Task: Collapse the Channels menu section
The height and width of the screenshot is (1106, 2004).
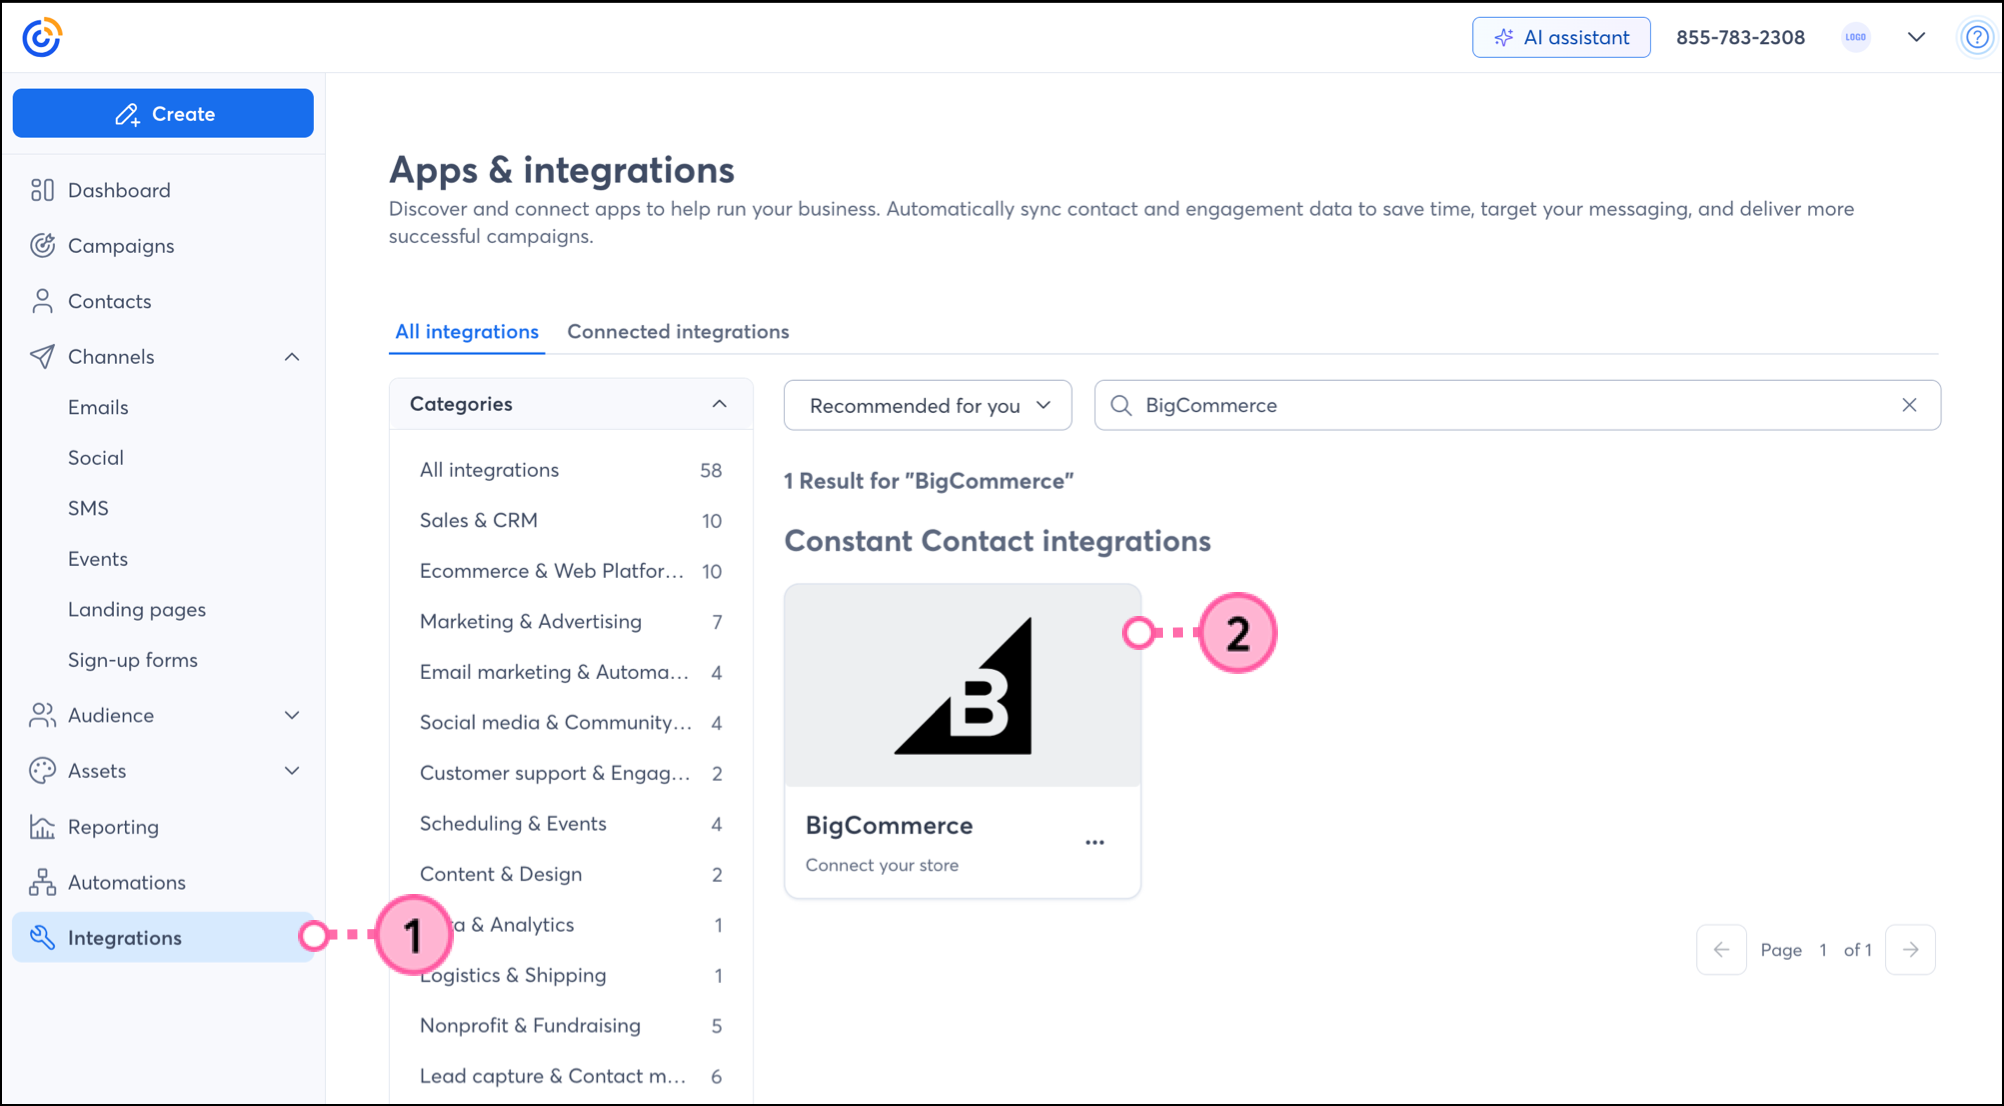Action: coord(292,357)
